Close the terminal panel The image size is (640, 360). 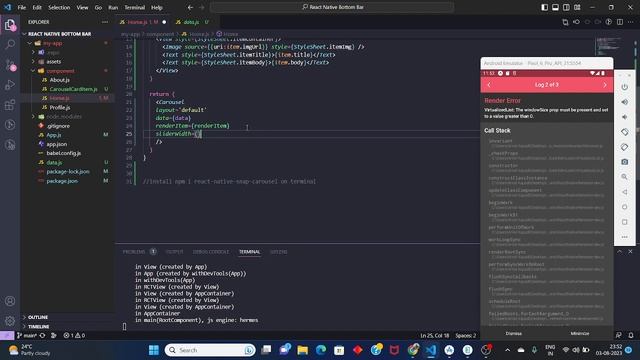click(630, 251)
